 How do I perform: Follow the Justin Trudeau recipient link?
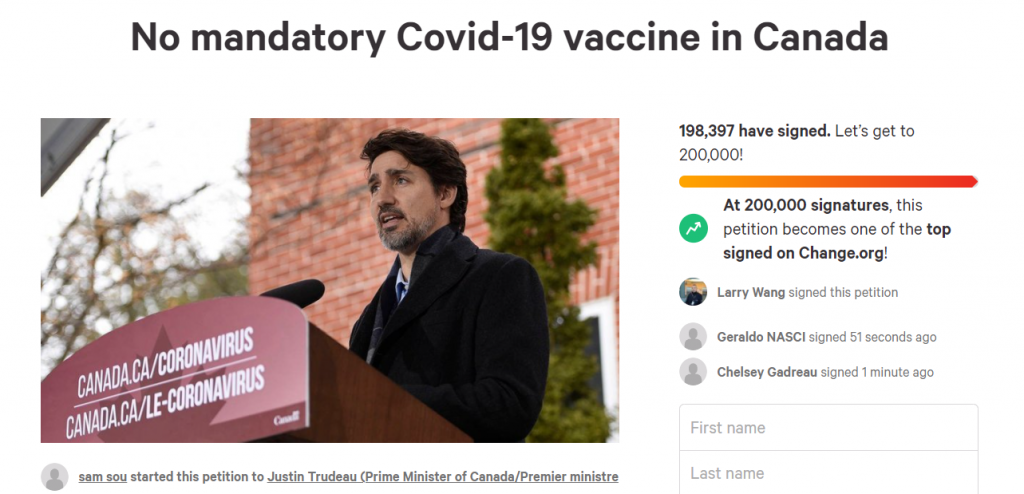(x=443, y=477)
